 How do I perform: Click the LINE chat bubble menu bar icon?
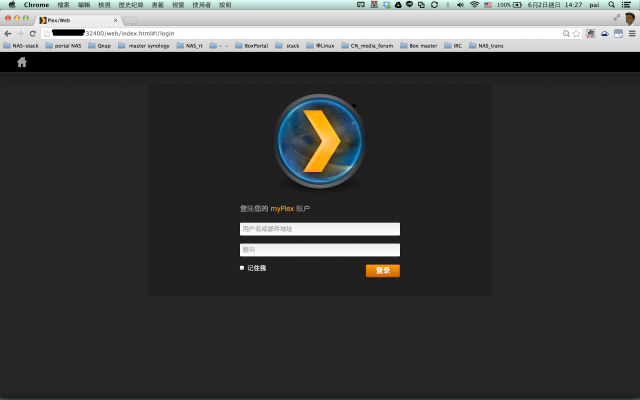[x=409, y=5]
